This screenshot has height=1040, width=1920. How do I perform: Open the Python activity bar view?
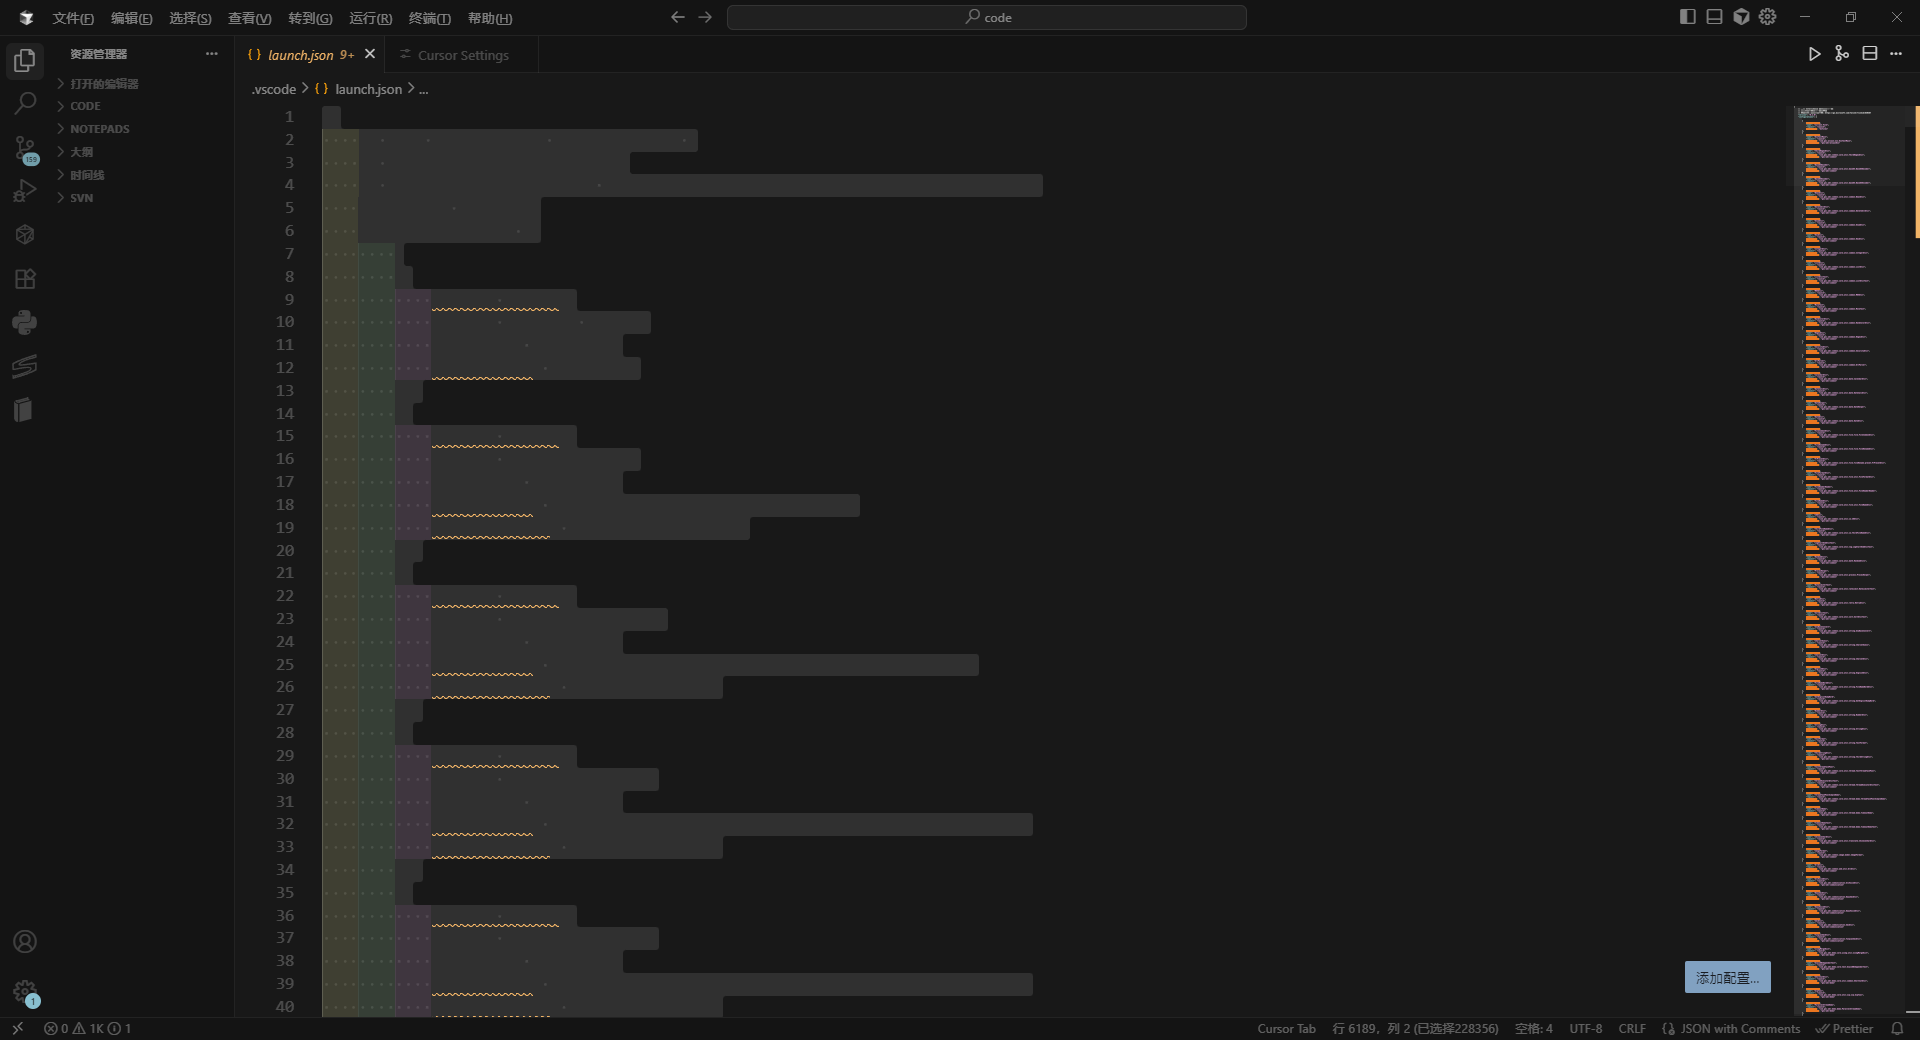[x=25, y=322]
